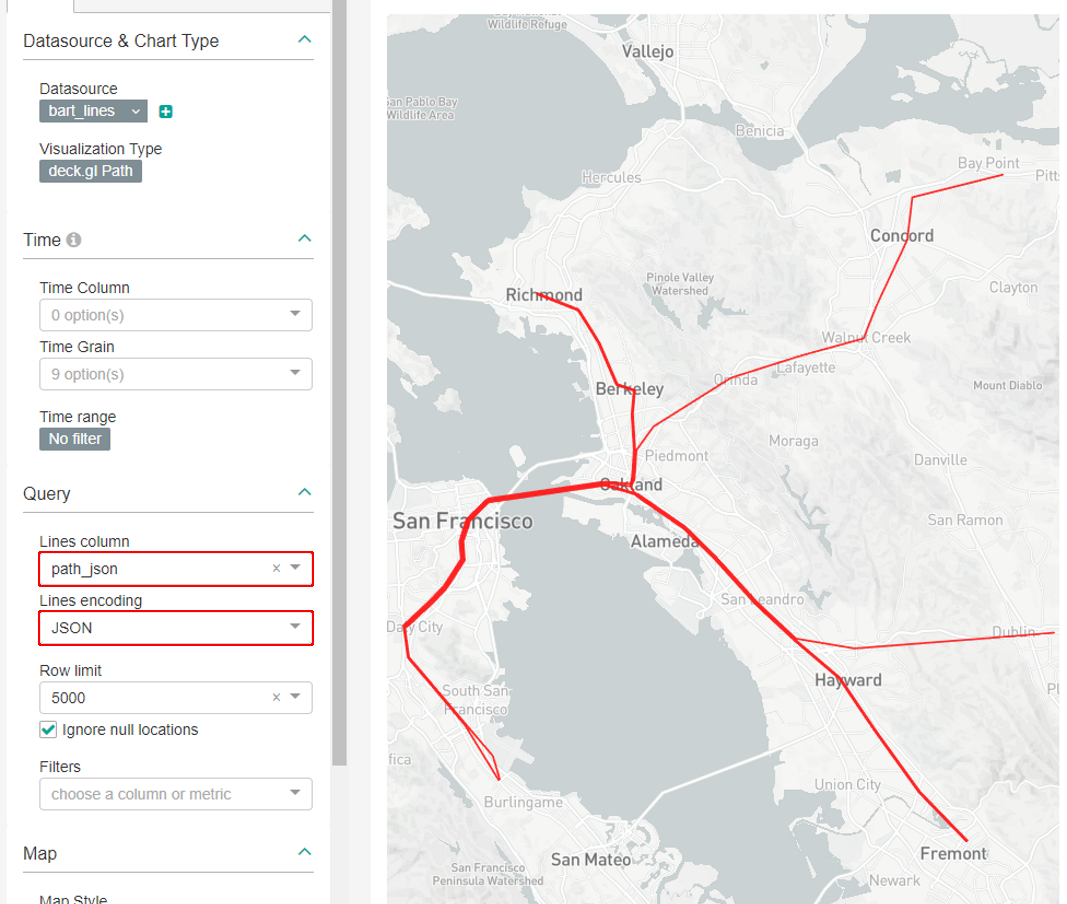Image resolution: width=1067 pixels, height=904 pixels.
Task: Click the Filters column or metric field
Action: 165,794
